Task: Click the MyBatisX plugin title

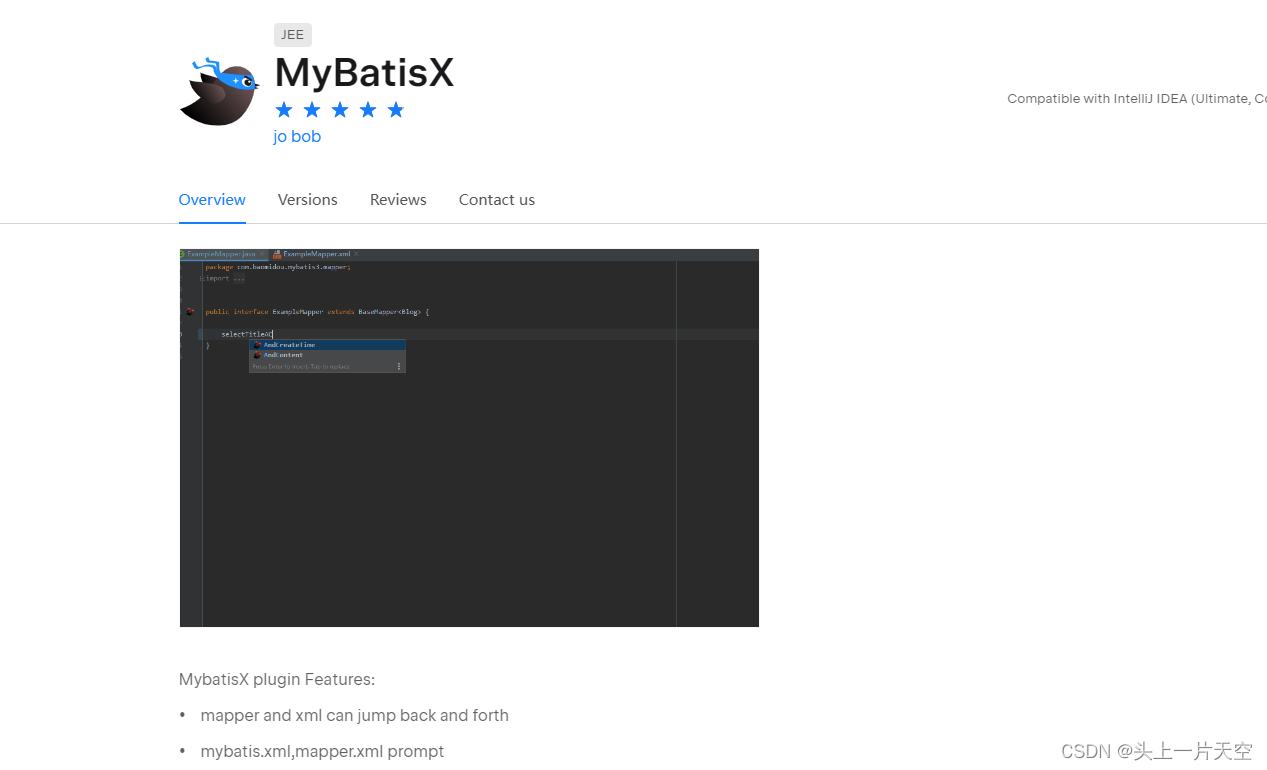Action: coord(364,73)
